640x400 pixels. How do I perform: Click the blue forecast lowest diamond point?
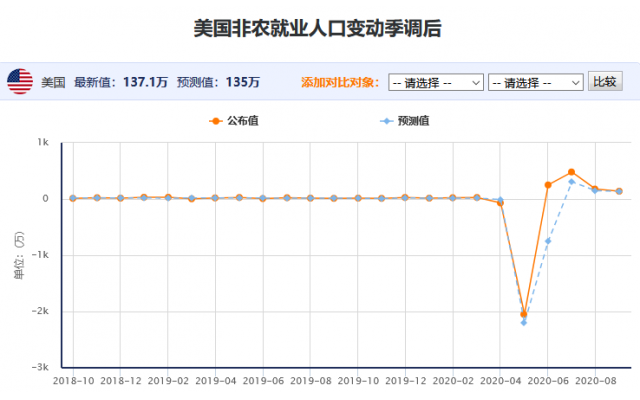point(524,323)
